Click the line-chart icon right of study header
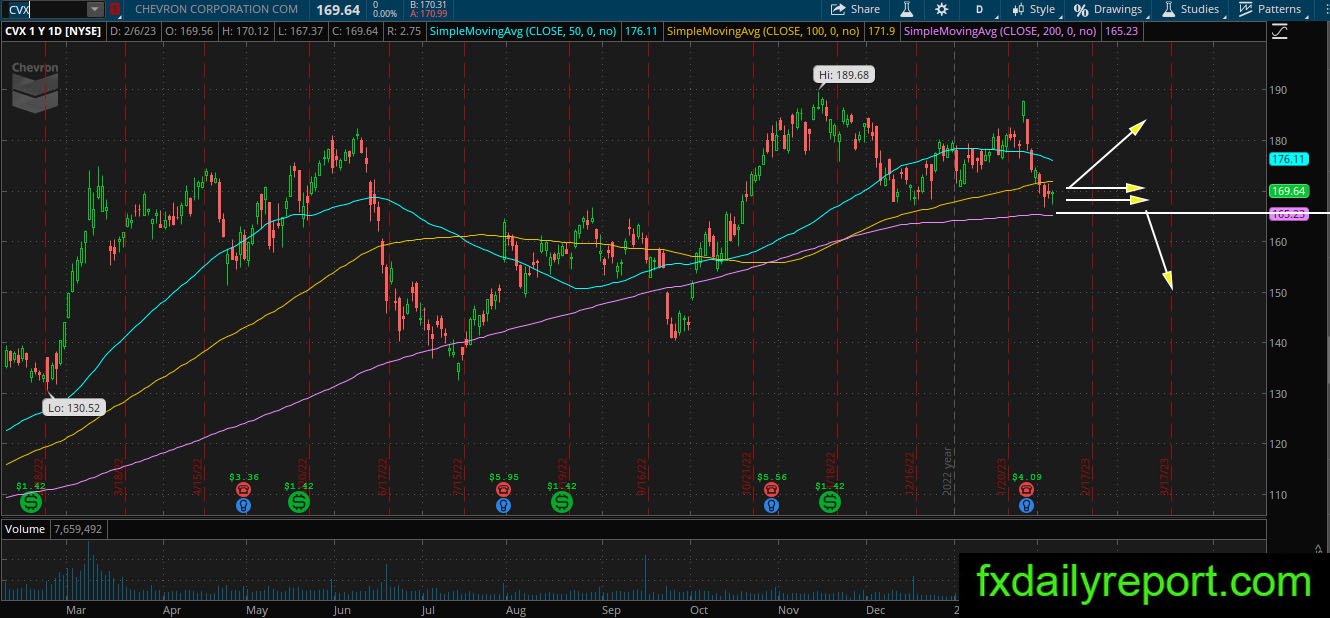 (1280, 32)
